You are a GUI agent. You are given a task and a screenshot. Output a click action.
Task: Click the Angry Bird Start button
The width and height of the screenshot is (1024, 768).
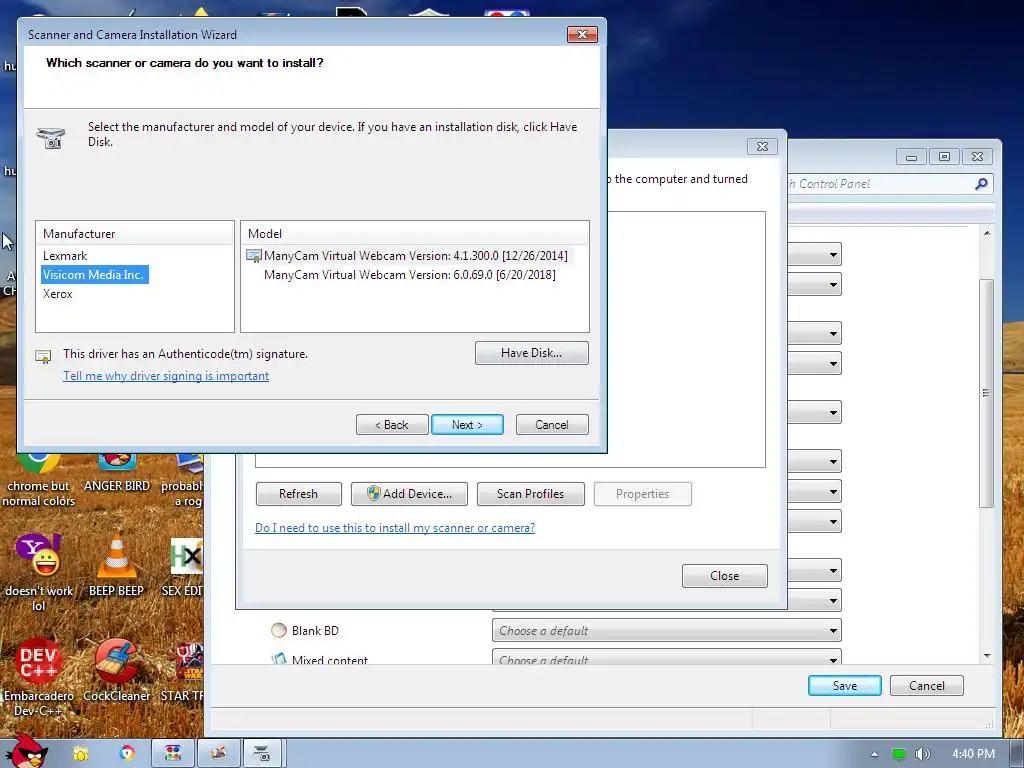coord(26,752)
